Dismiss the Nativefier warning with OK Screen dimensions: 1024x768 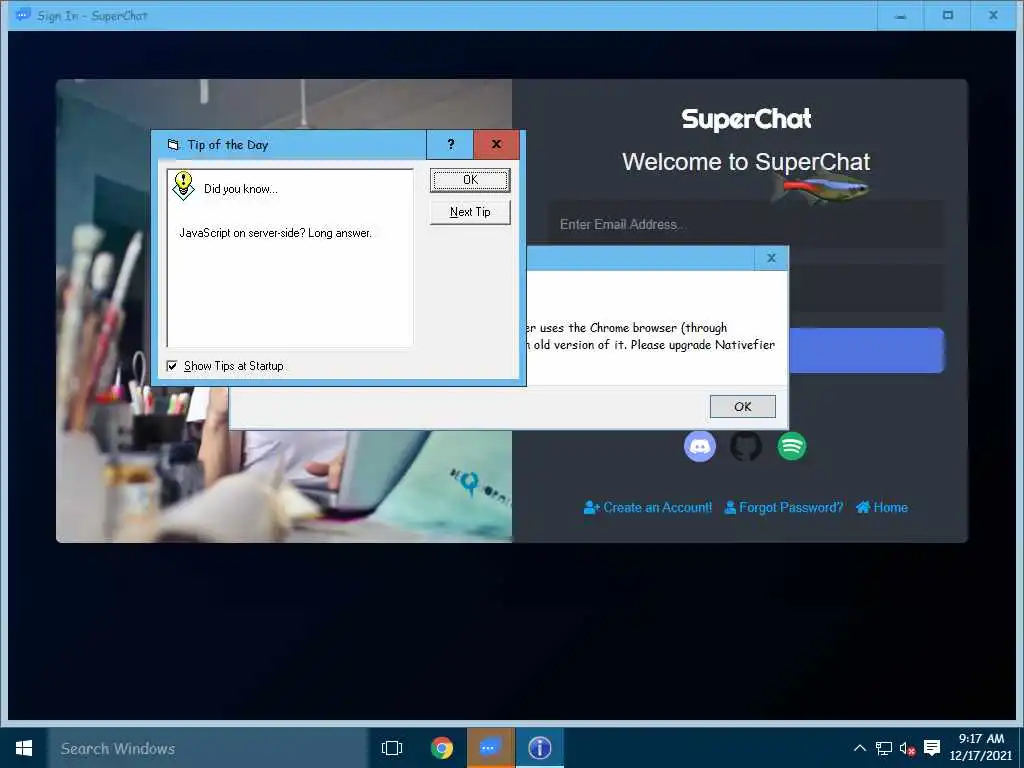pos(743,406)
